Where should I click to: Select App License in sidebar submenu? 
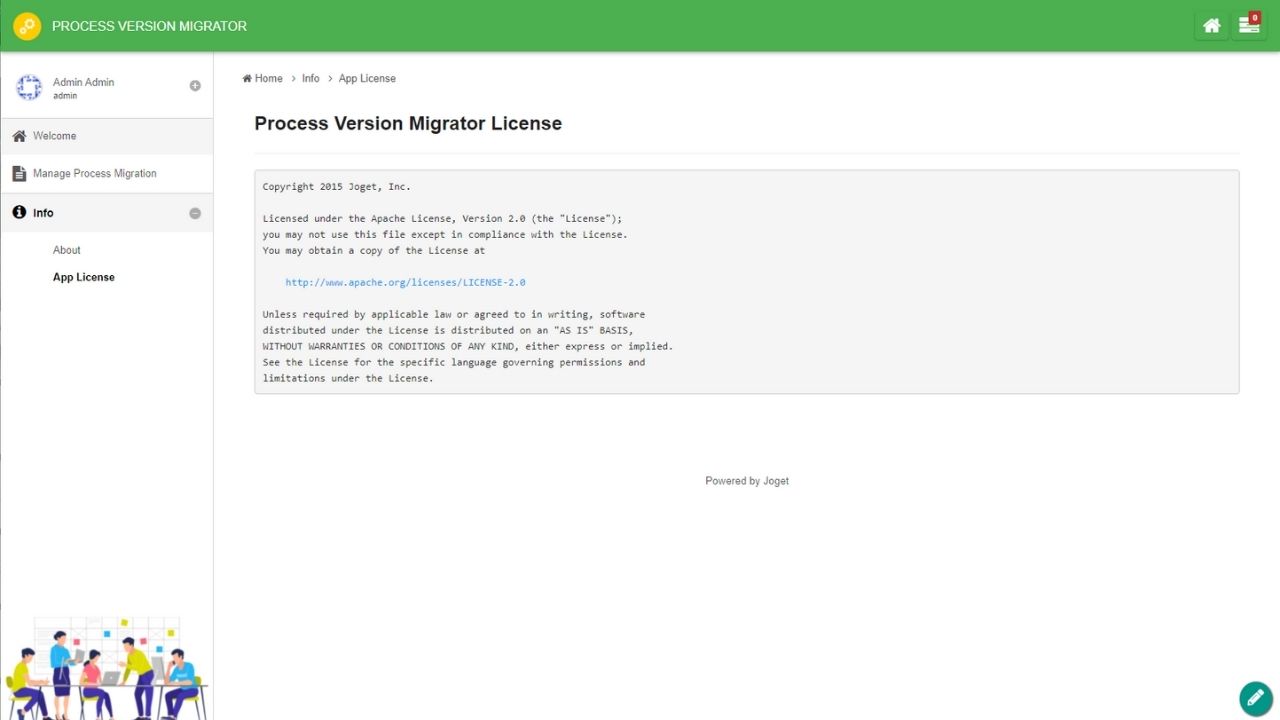84,277
